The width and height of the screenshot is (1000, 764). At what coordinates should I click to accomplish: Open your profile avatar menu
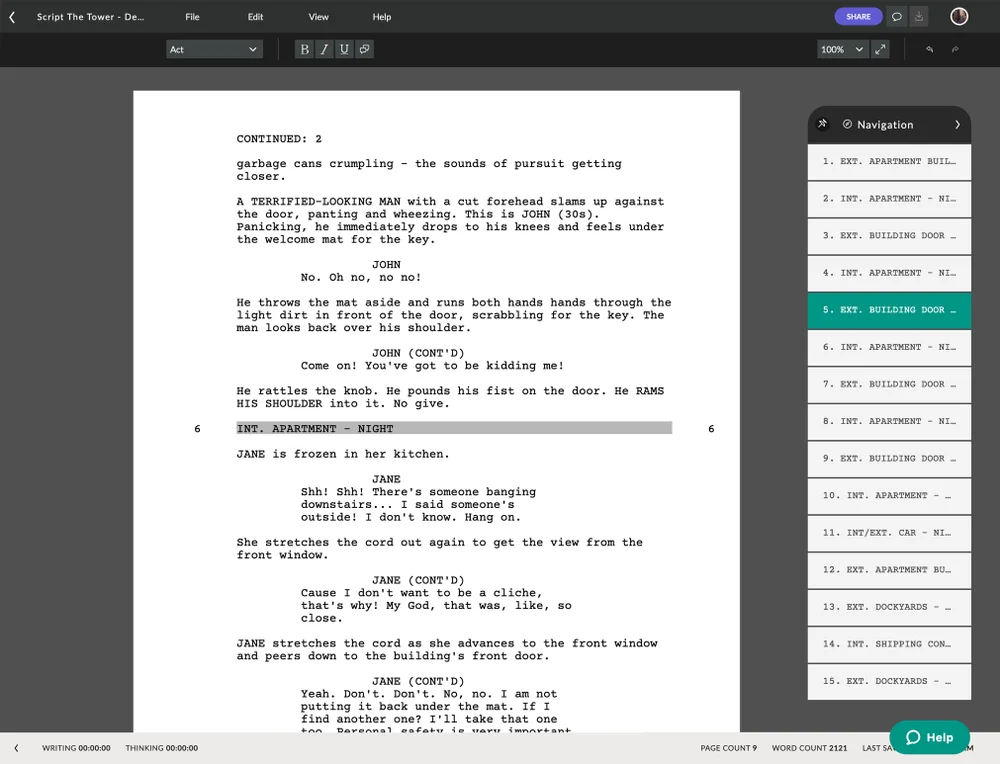click(958, 16)
